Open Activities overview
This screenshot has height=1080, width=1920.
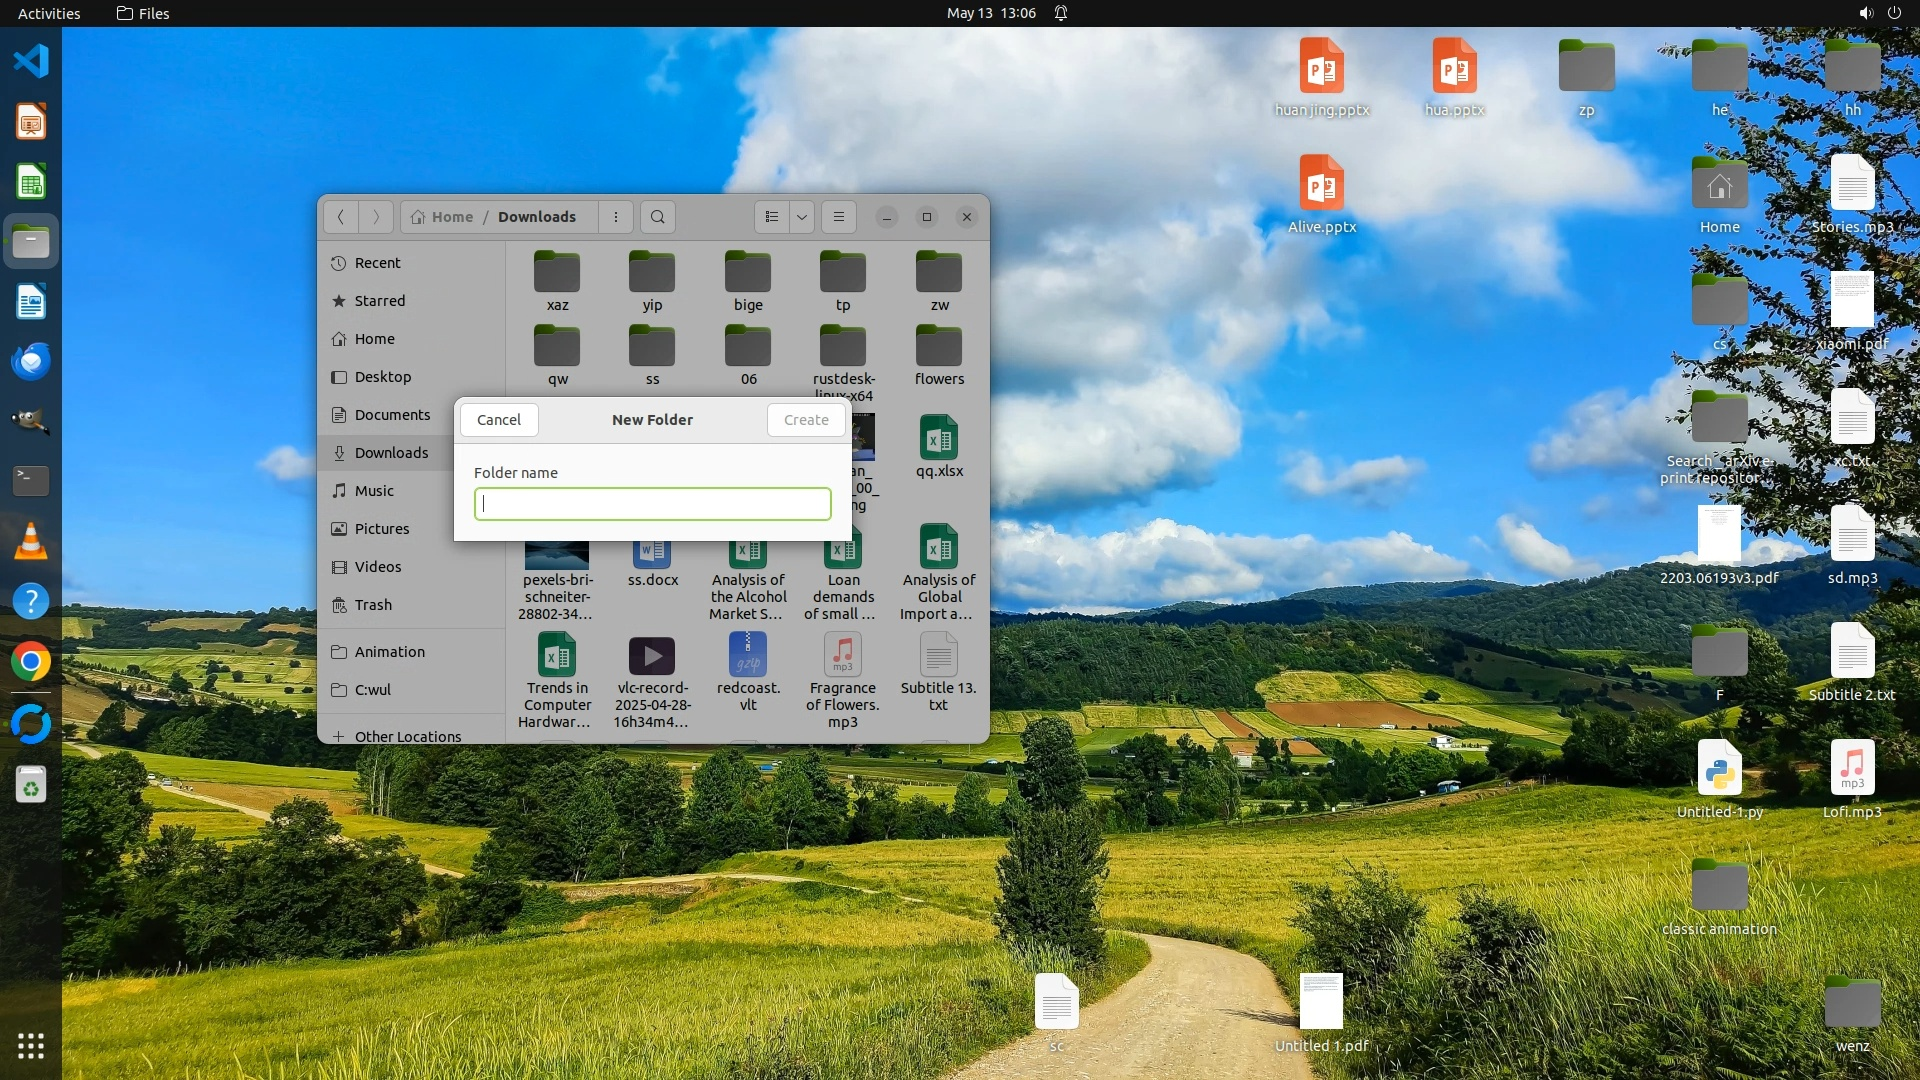pos(48,13)
